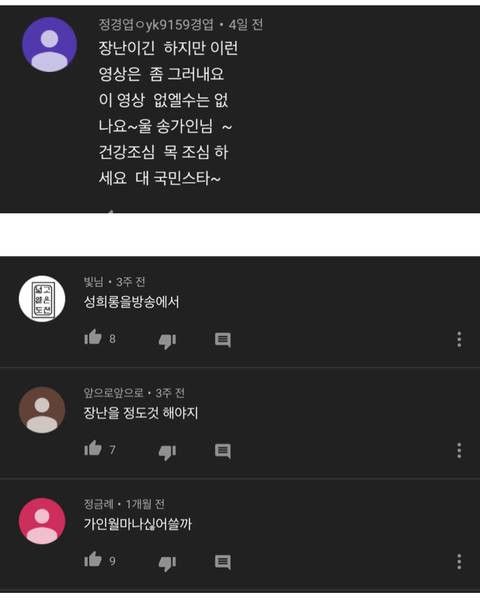This screenshot has height=610, width=480.
Task: Open 앞으로앞으로's brown profile avatar
Action: pyautogui.click(x=42, y=410)
